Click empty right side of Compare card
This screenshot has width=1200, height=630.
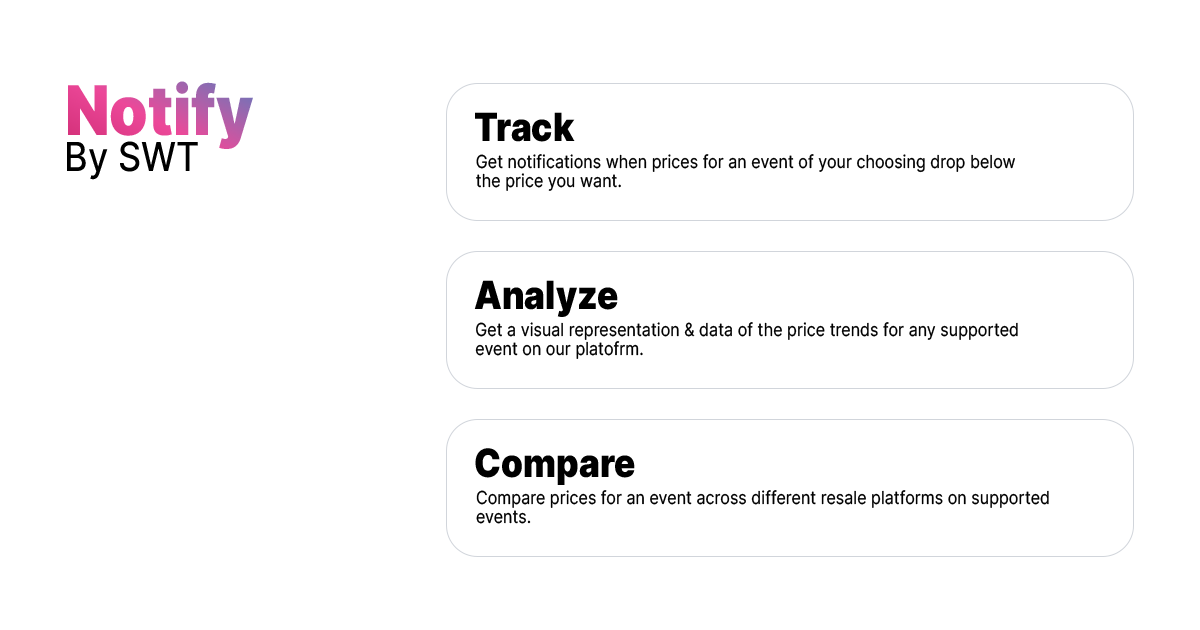click(1090, 488)
